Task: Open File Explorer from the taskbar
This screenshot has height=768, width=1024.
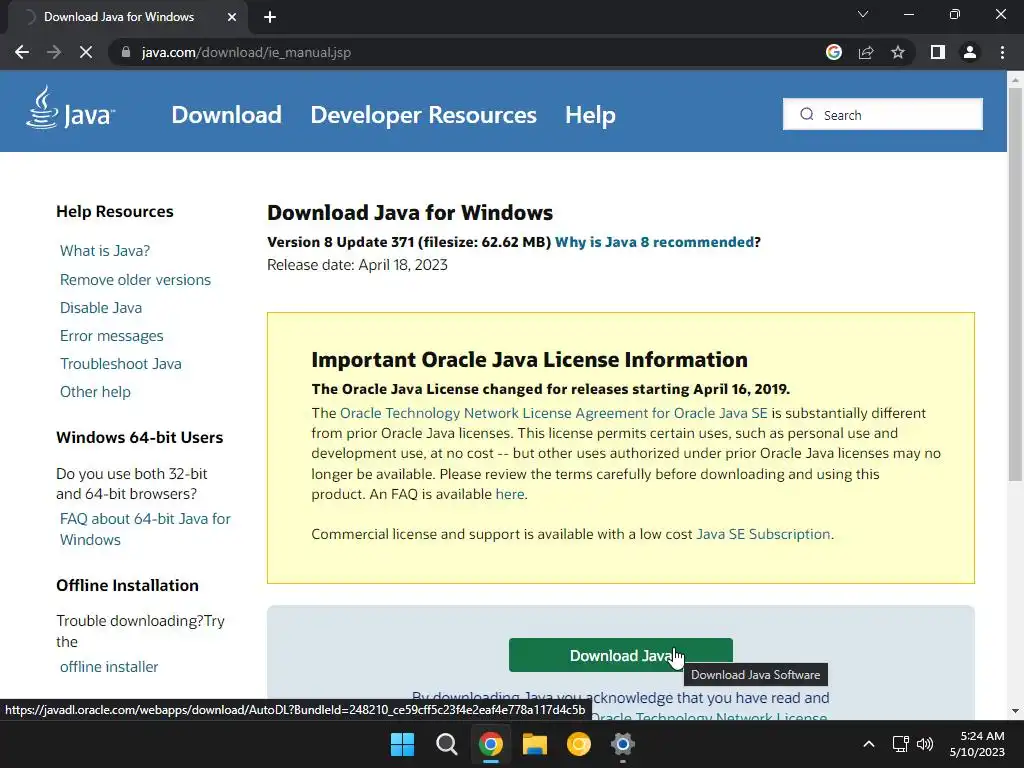Action: [534, 744]
